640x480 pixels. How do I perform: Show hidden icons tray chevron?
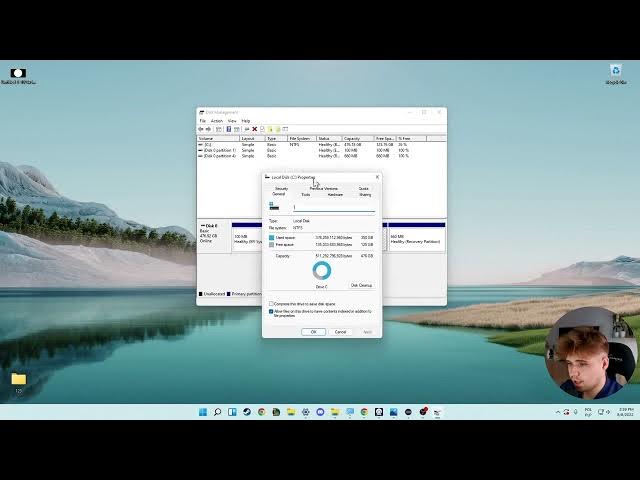pyautogui.click(x=558, y=412)
